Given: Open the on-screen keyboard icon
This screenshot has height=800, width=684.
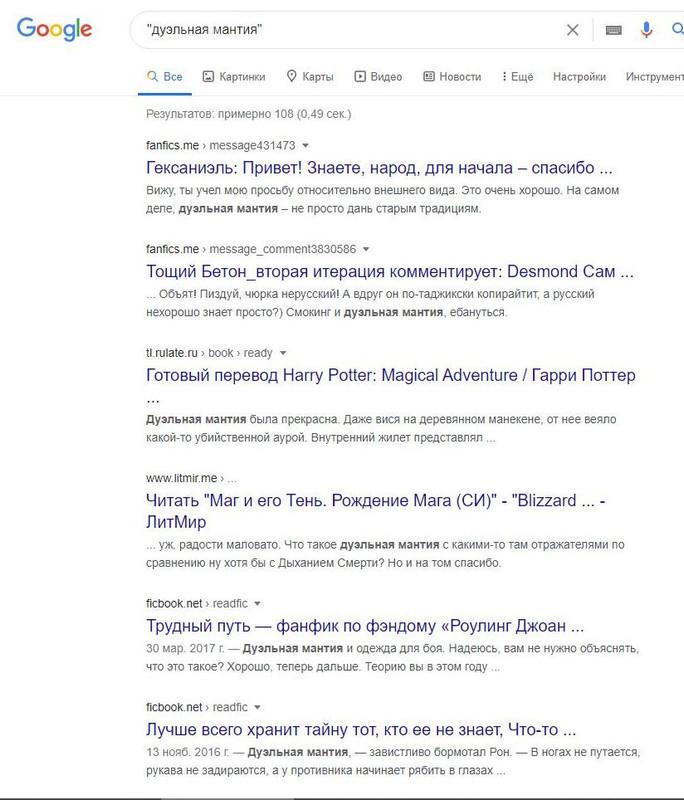Looking at the screenshot, I should (614, 30).
